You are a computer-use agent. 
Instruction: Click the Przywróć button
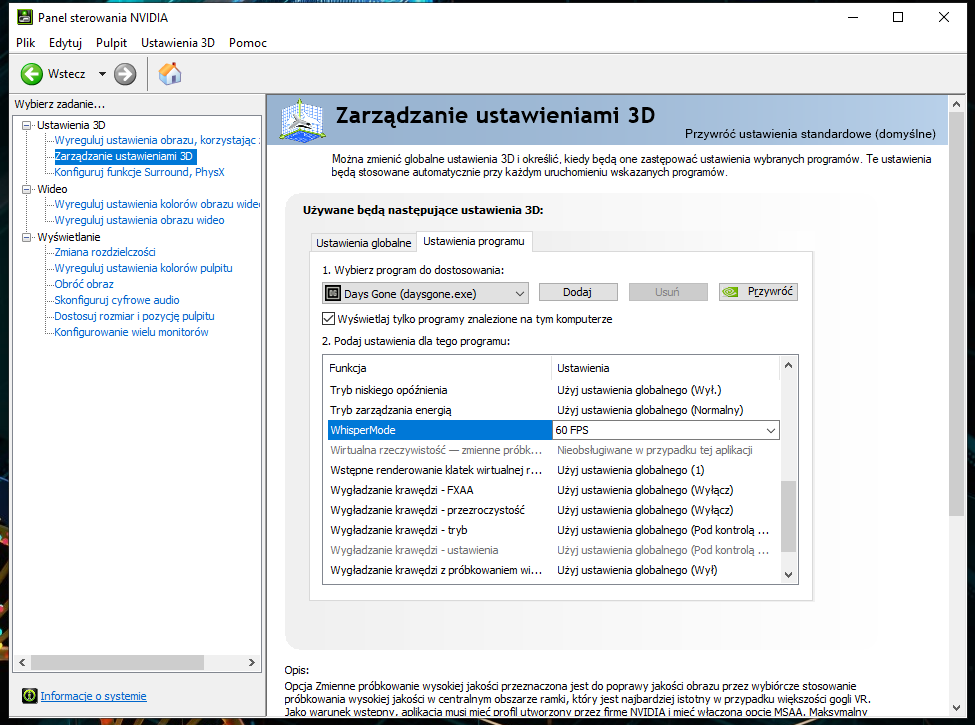[x=758, y=292]
